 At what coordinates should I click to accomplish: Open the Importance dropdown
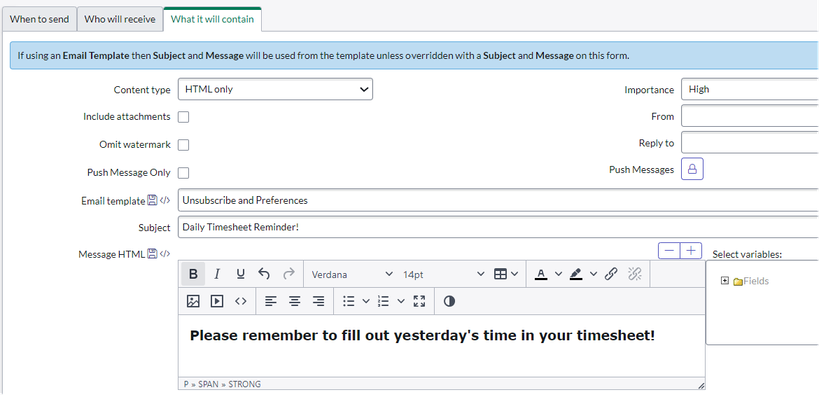pyautogui.click(x=750, y=89)
